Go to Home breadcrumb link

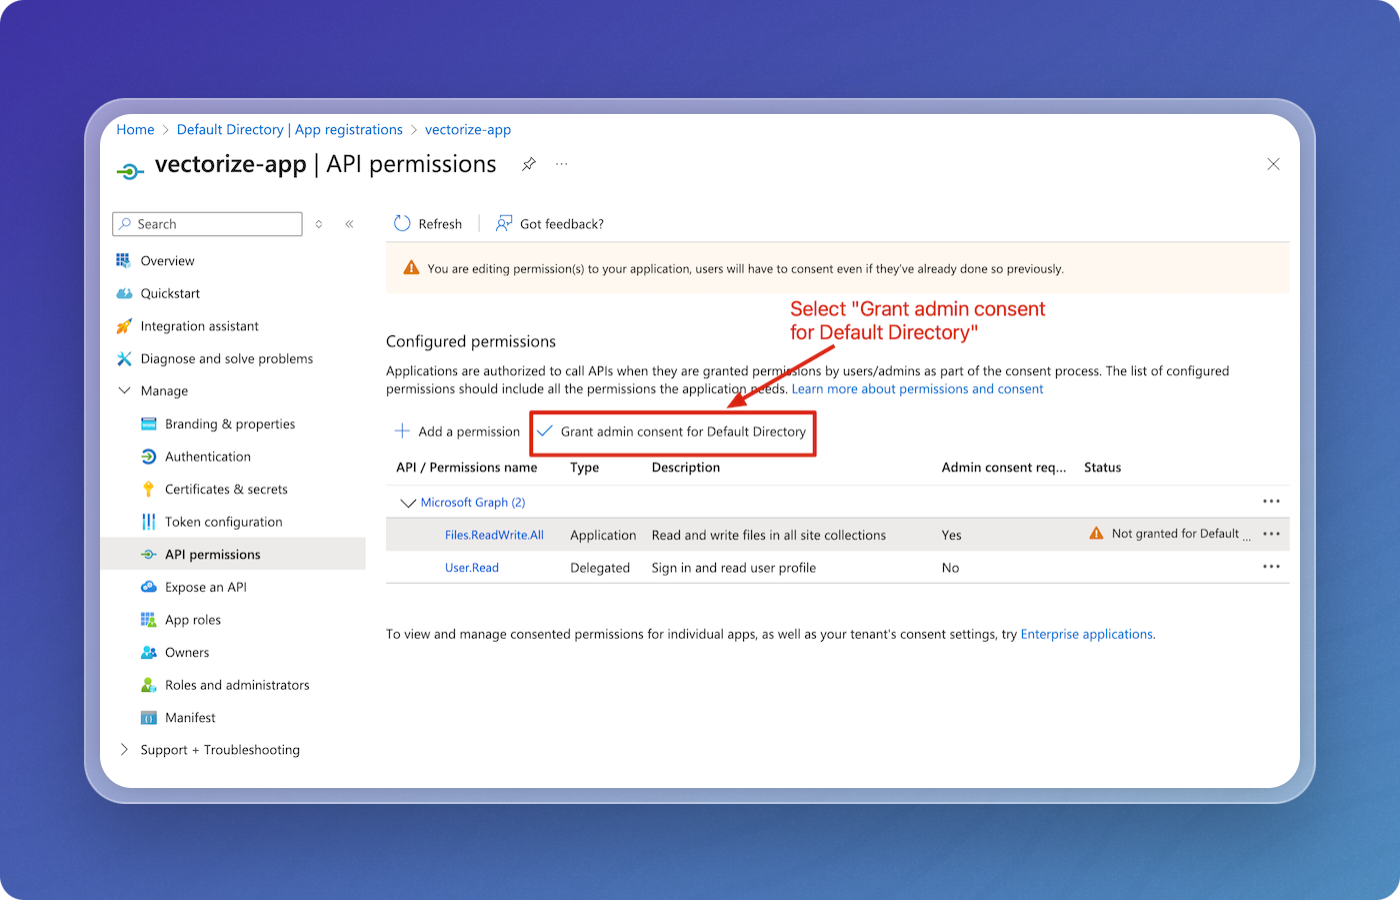pos(135,130)
